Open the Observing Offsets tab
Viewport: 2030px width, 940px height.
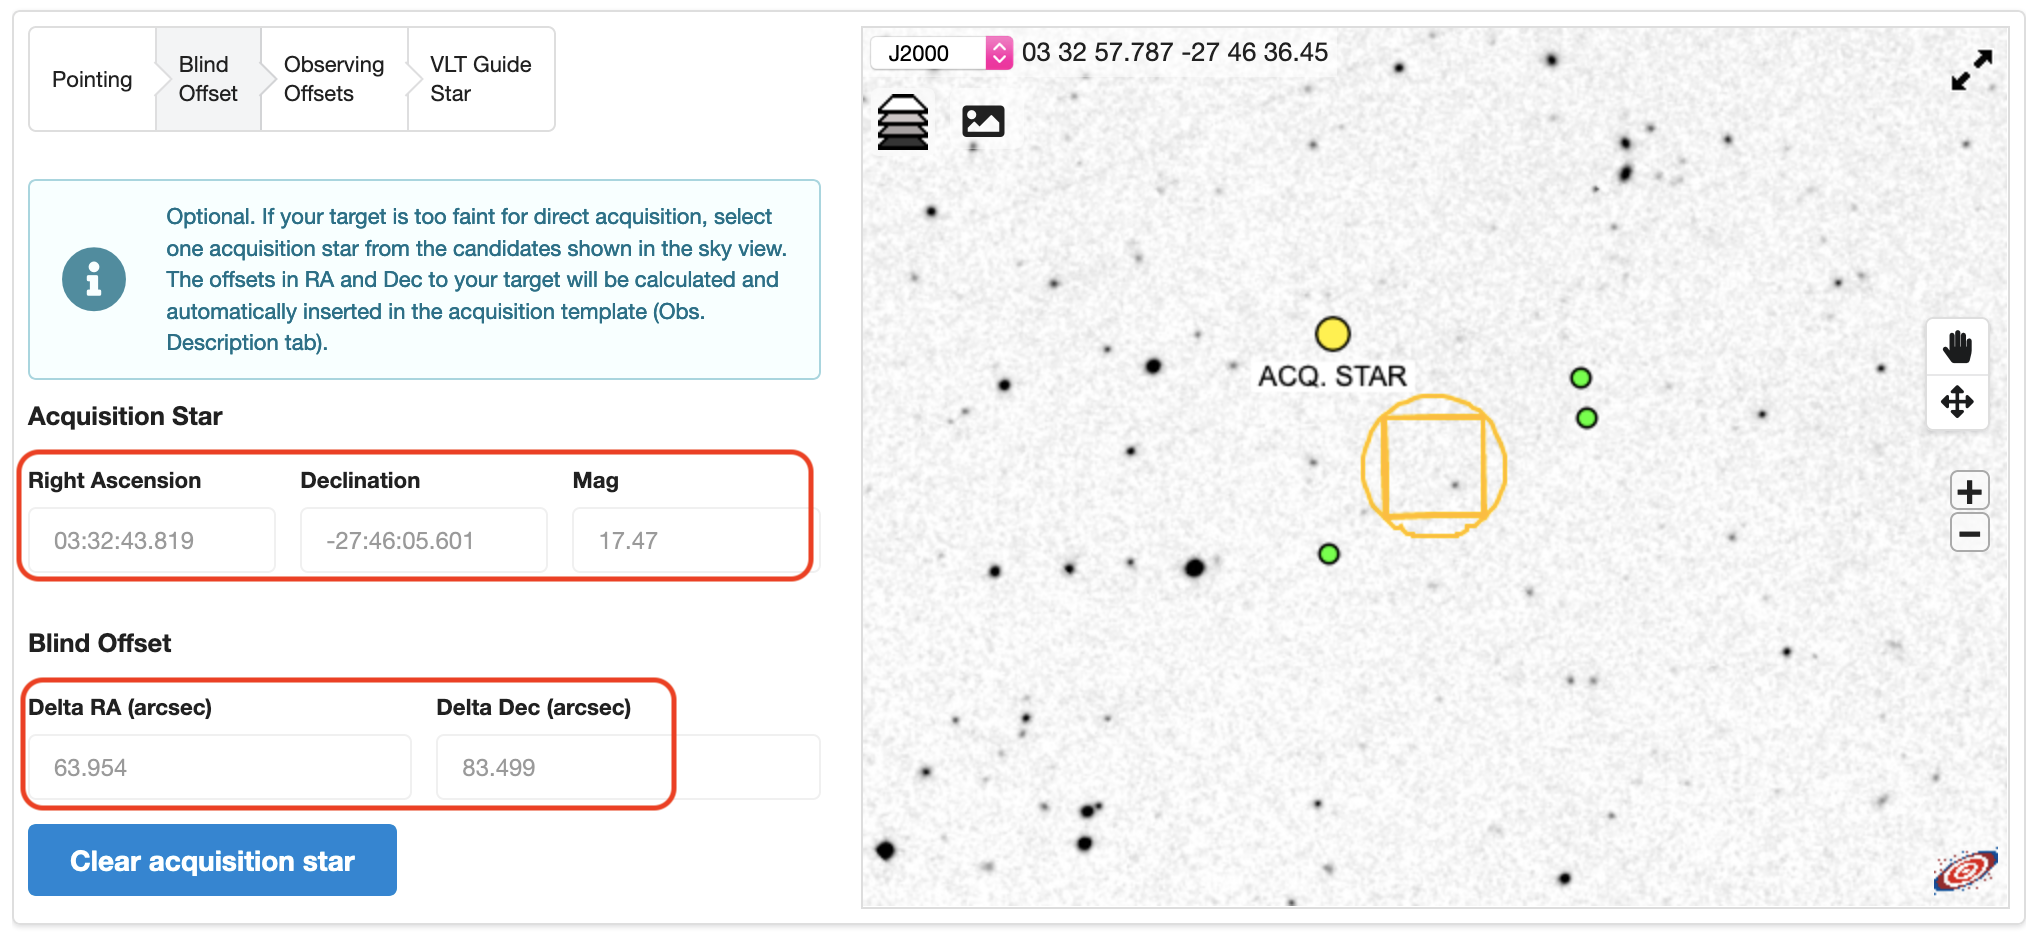[334, 79]
